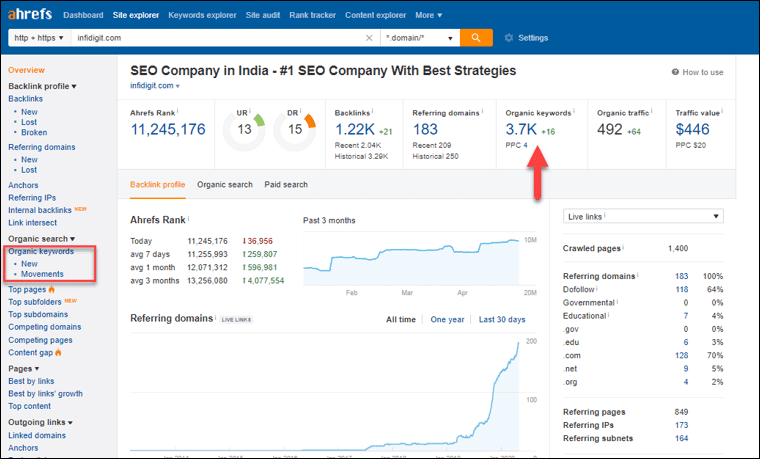Open the Top subfolders link
Image resolution: width=760 pixels, height=459 pixels.
pos(35,302)
